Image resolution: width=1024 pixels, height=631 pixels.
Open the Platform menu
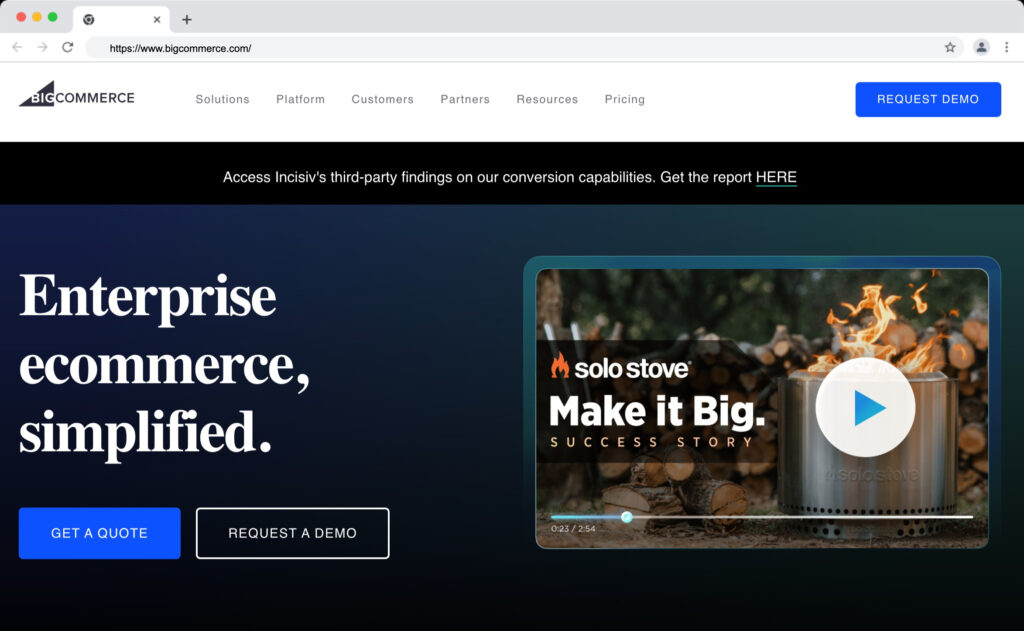[x=300, y=99]
